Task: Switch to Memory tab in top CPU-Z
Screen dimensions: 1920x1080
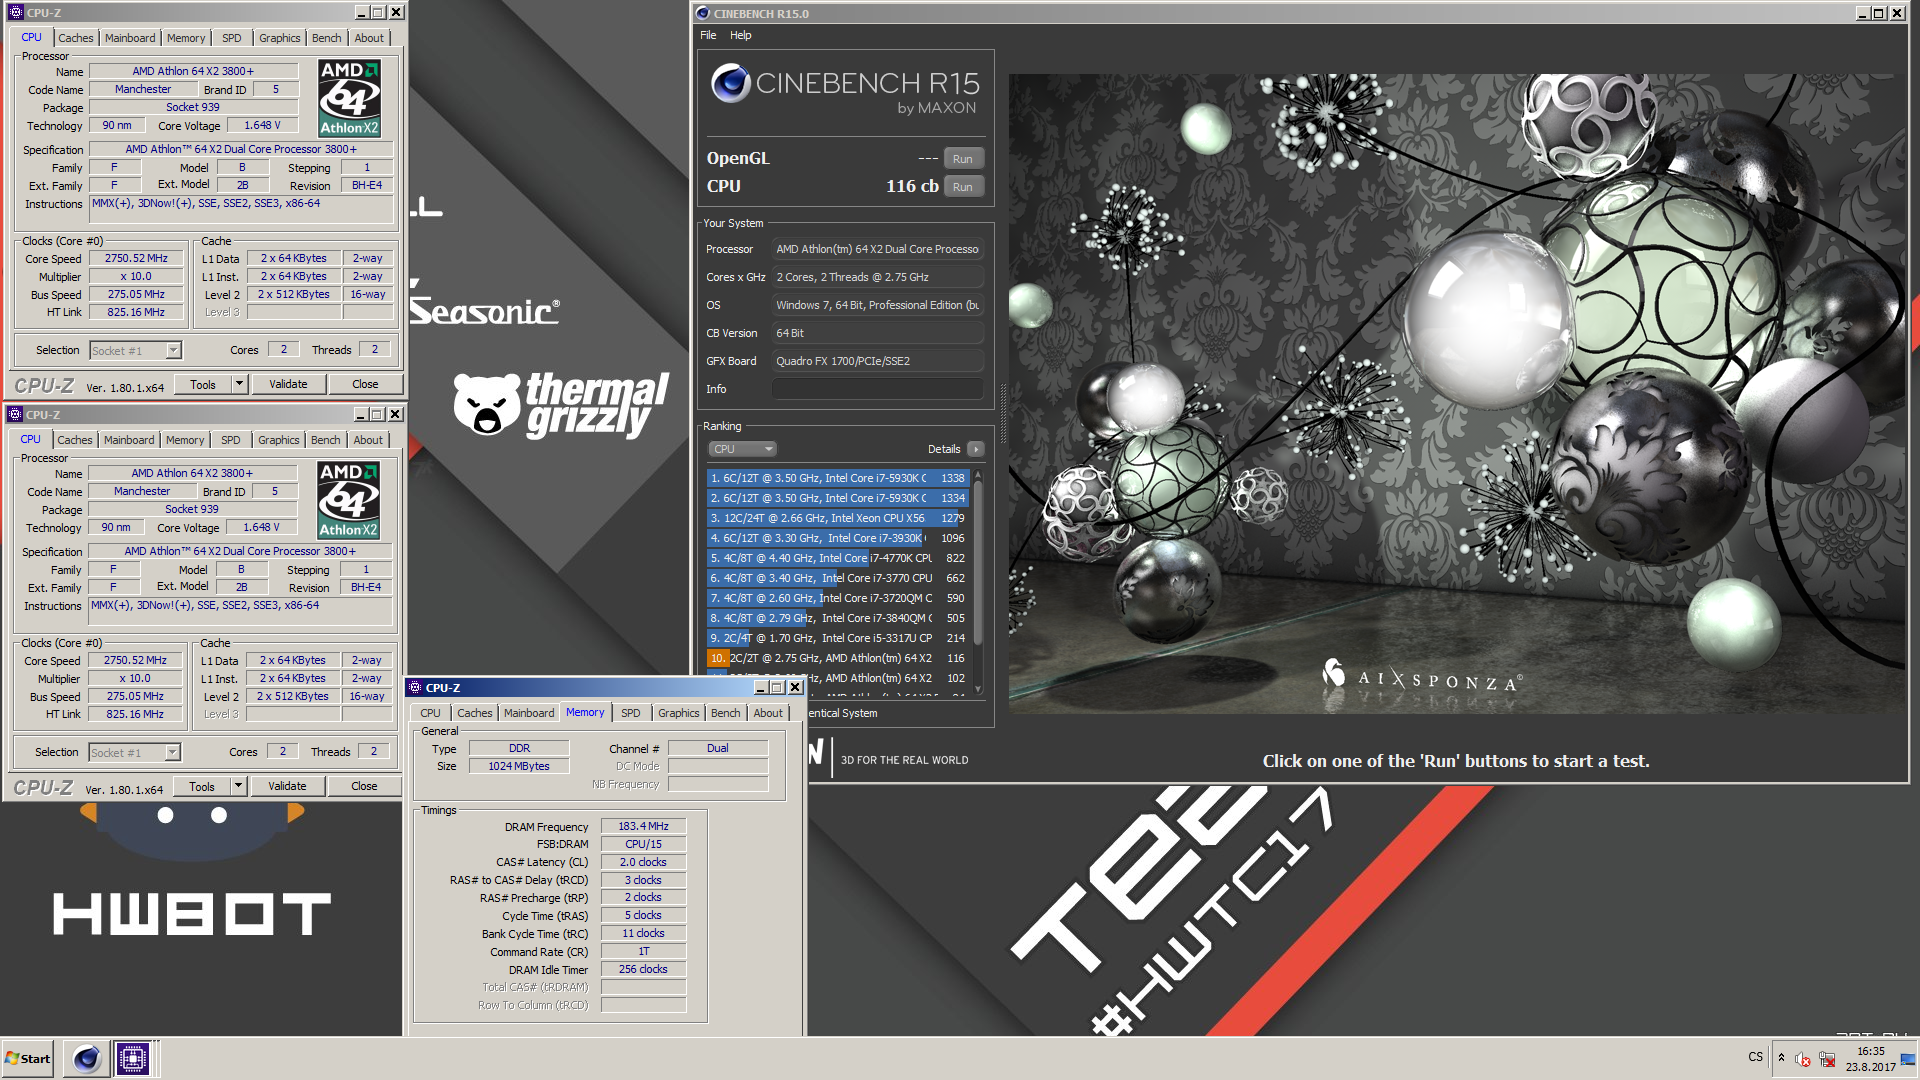Action: (186, 38)
